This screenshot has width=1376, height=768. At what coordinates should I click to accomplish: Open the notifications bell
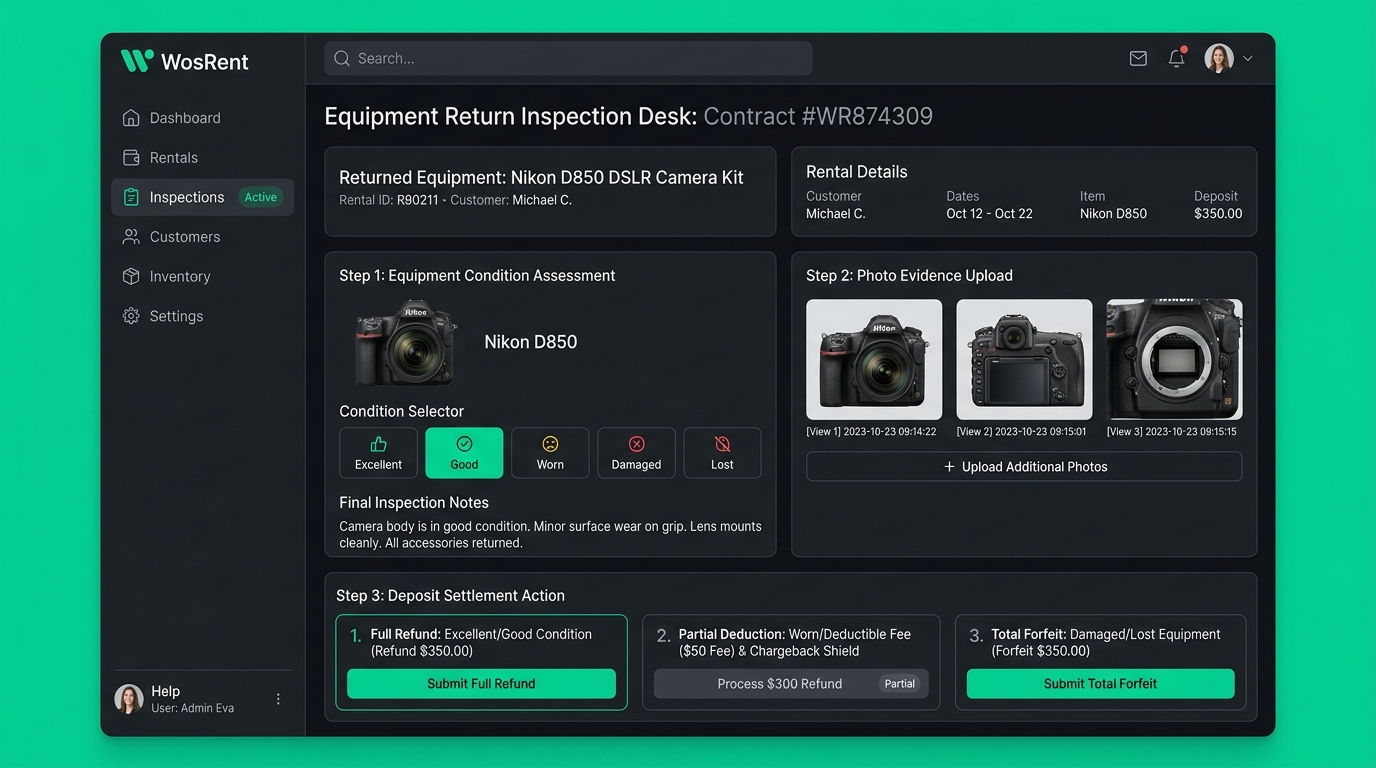coord(1177,58)
